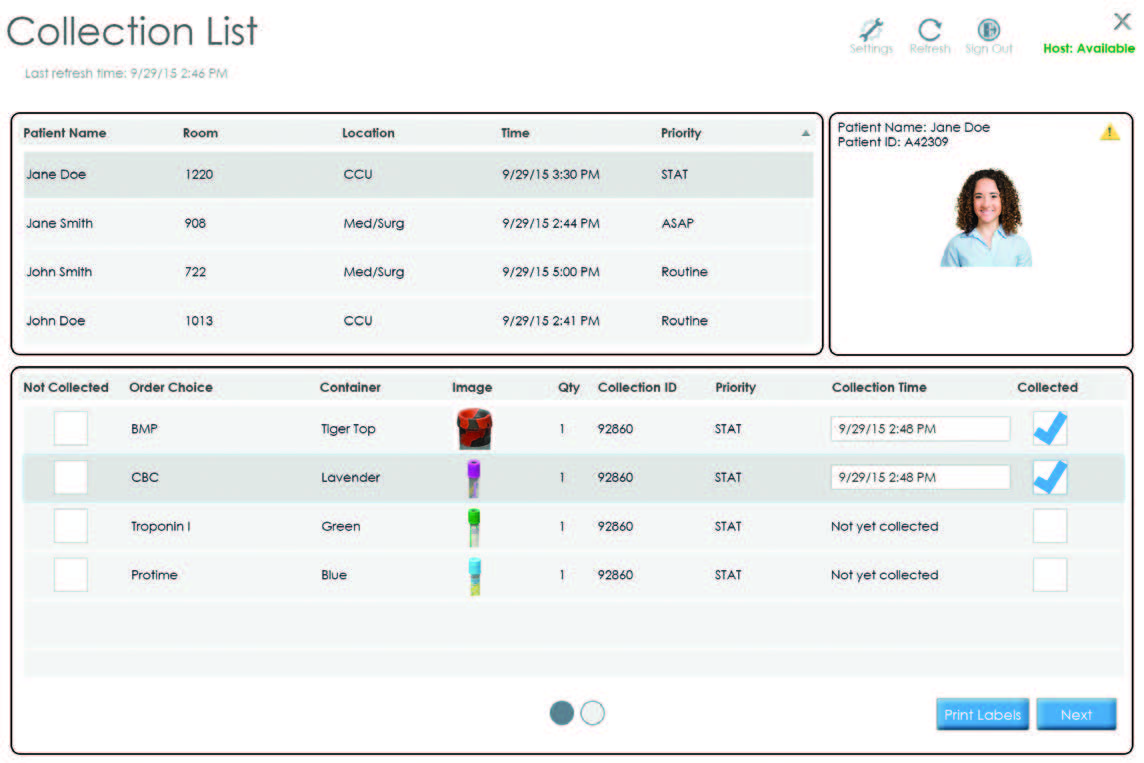Click the warning triangle on Jane Doe's panel
The width and height of the screenshot is (1144, 763).
click(1110, 131)
